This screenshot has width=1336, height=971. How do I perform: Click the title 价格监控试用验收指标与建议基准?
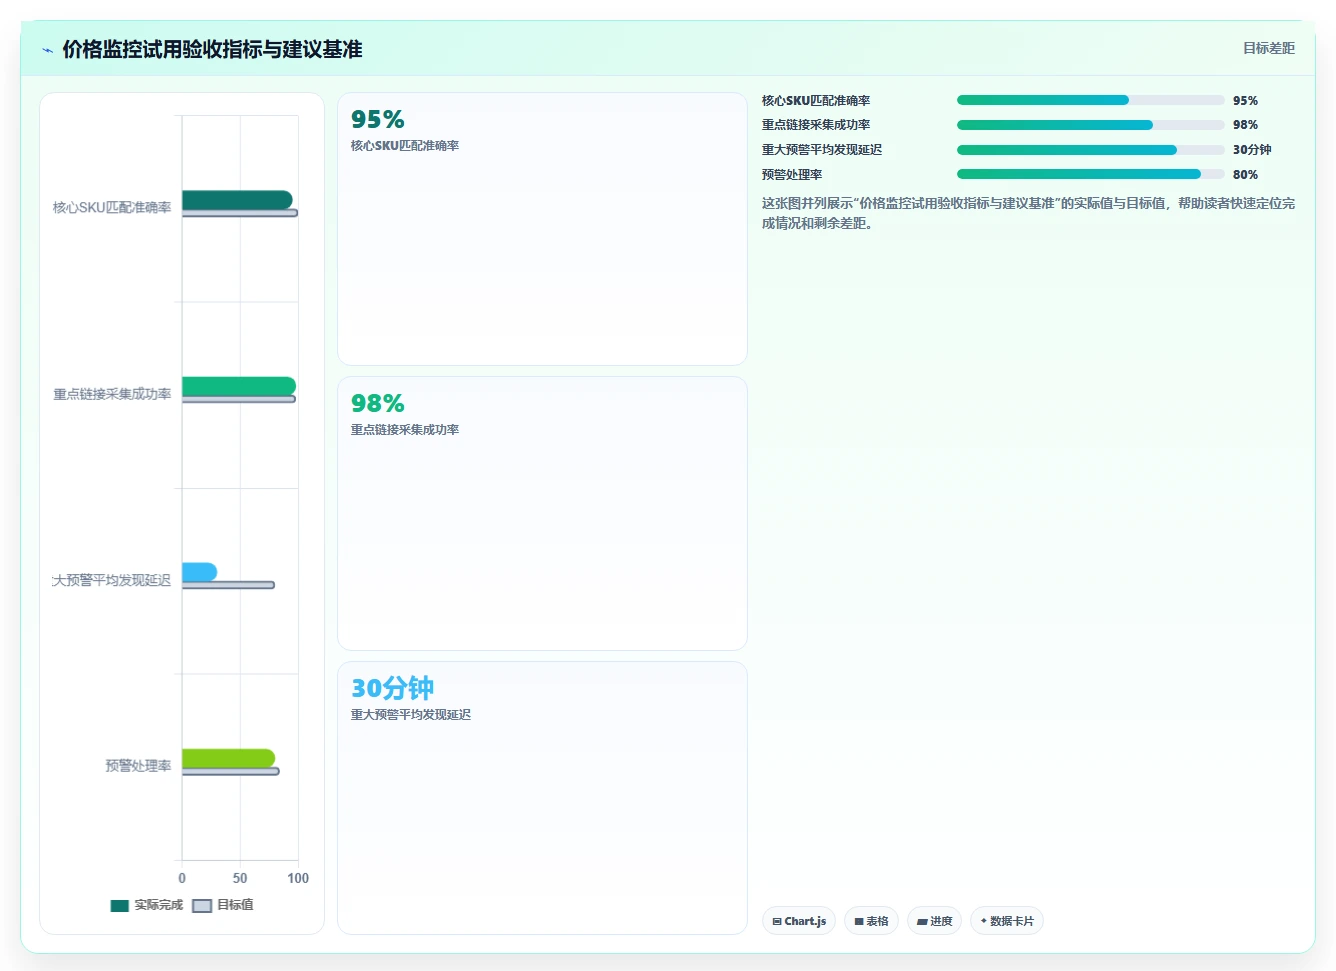coord(212,49)
